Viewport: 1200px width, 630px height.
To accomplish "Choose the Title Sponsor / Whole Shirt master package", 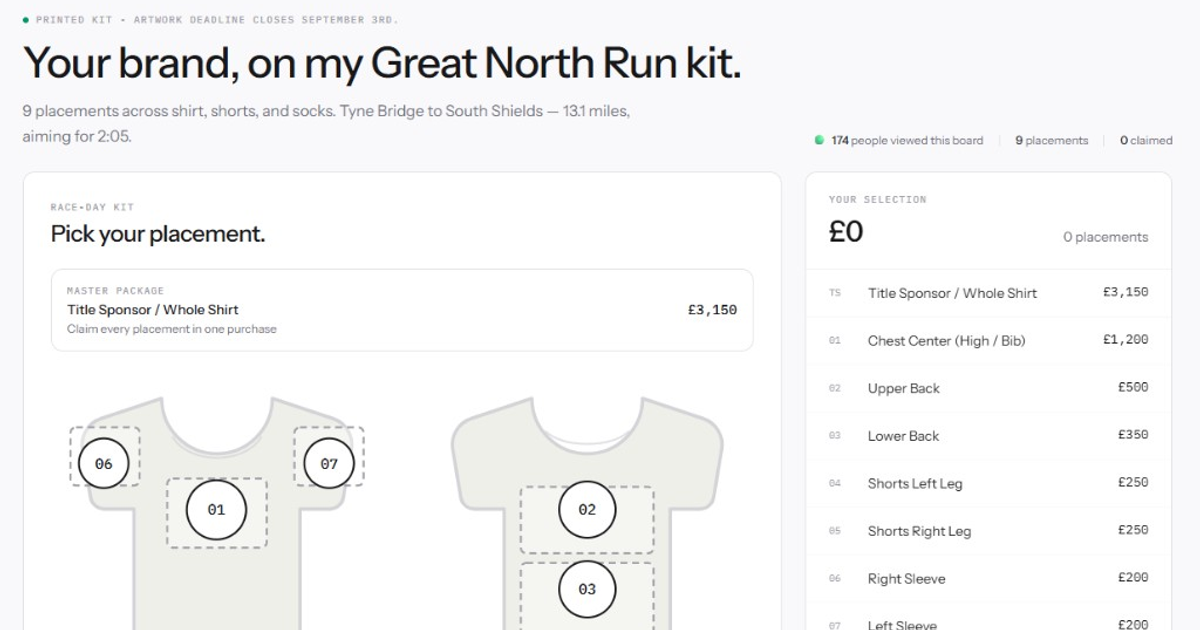I will click(402, 310).
